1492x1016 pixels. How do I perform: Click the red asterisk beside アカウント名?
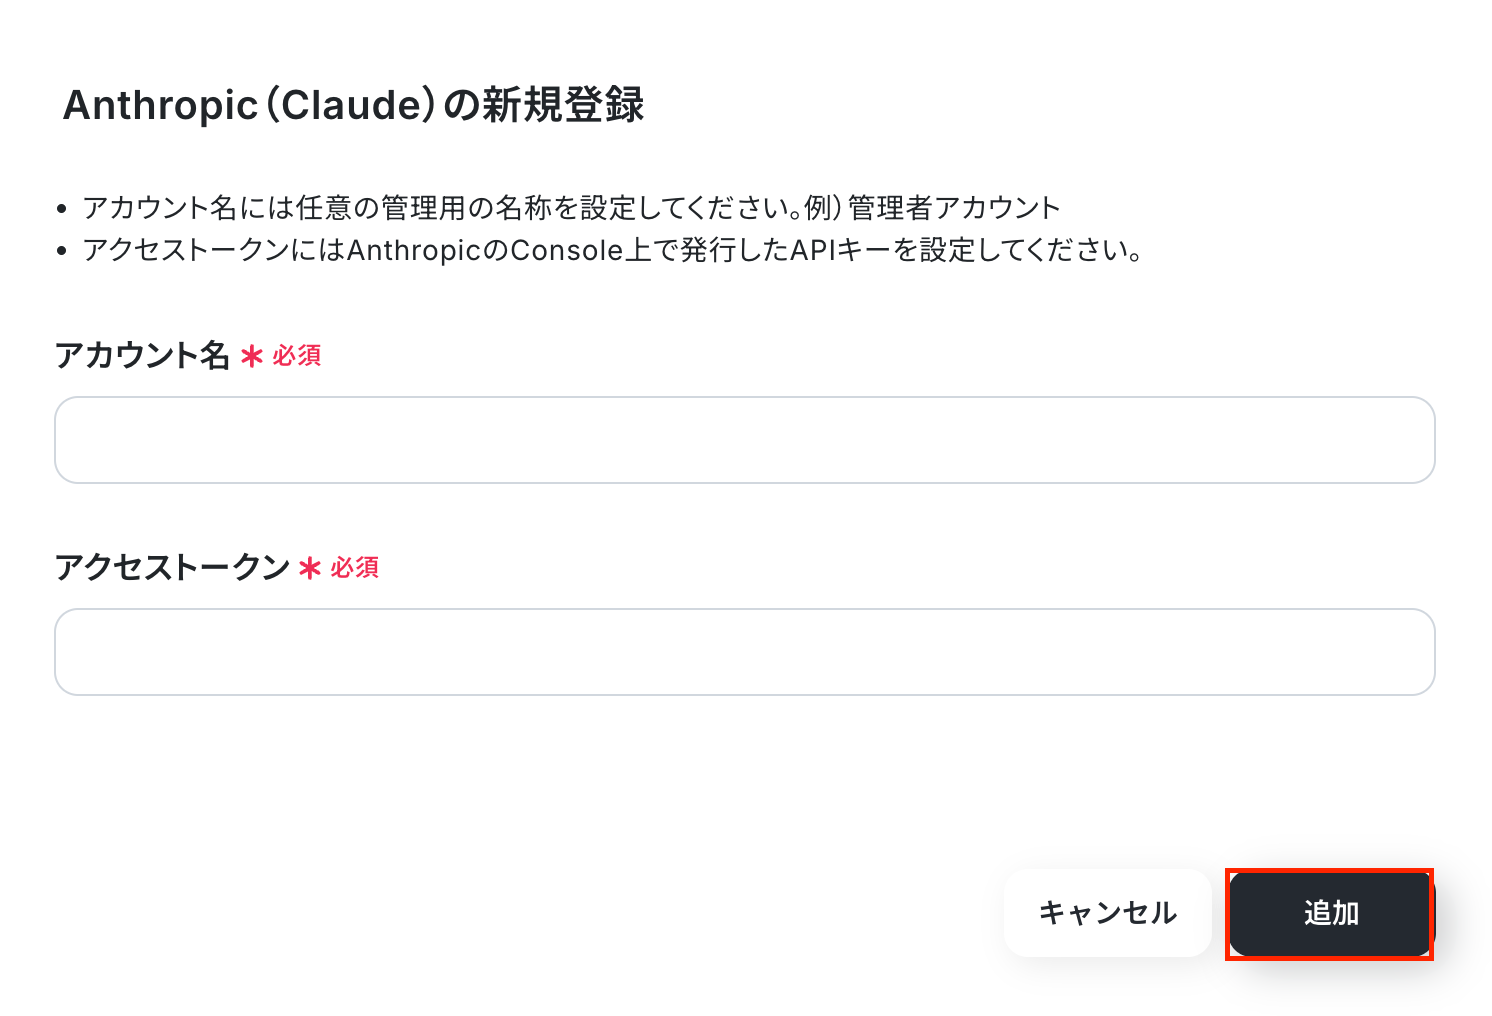click(252, 356)
